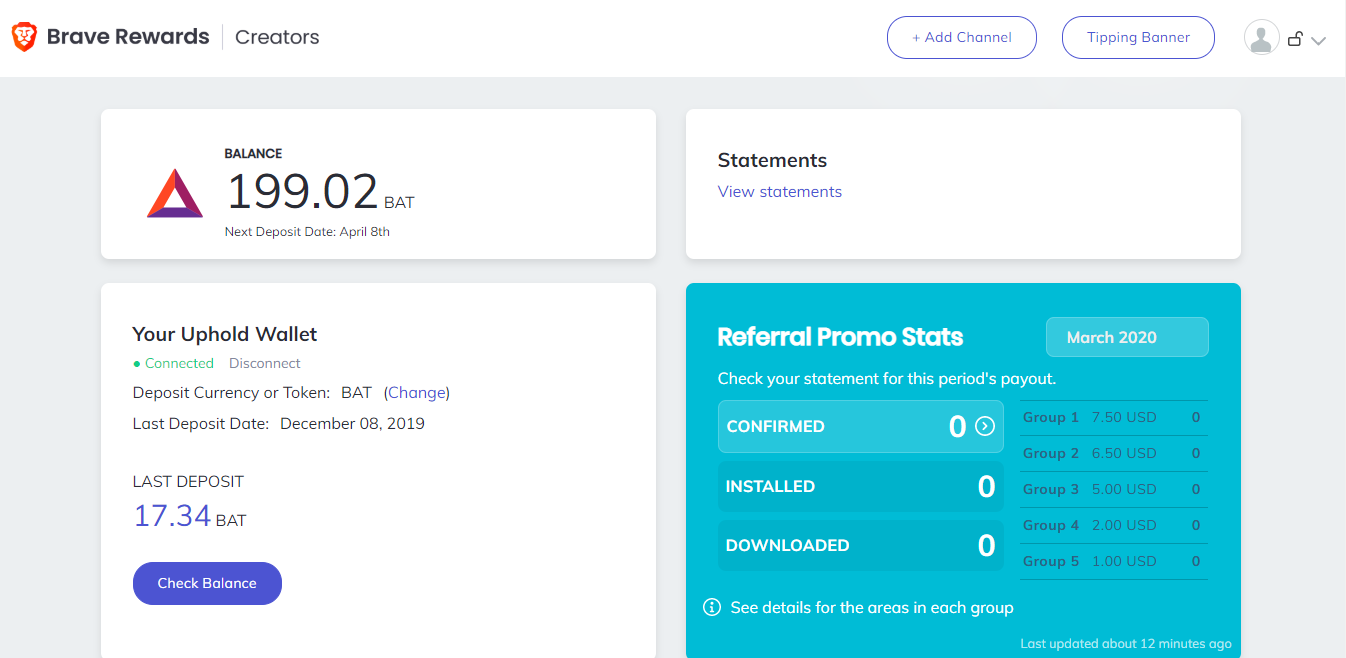Click Next Deposit Date: April 8th text
The height and width of the screenshot is (658, 1346).
(x=307, y=232)
